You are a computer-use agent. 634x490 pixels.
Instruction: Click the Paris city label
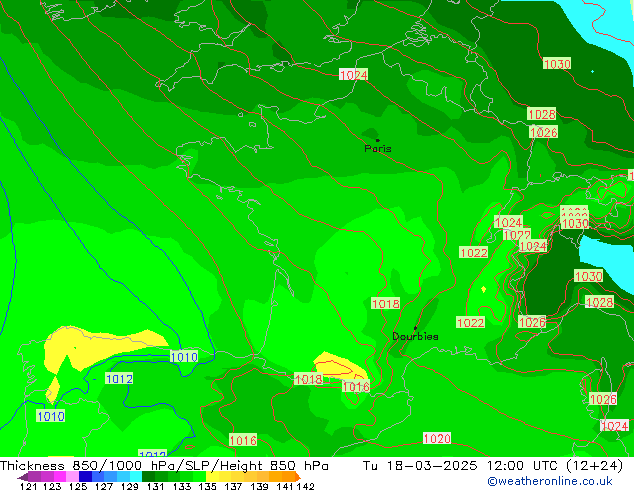tap(378, 149)
